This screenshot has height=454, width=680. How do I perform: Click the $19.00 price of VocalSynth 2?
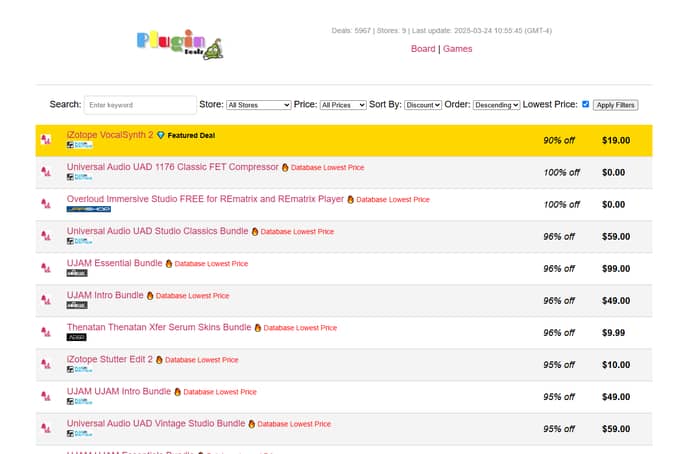[616, 140]
